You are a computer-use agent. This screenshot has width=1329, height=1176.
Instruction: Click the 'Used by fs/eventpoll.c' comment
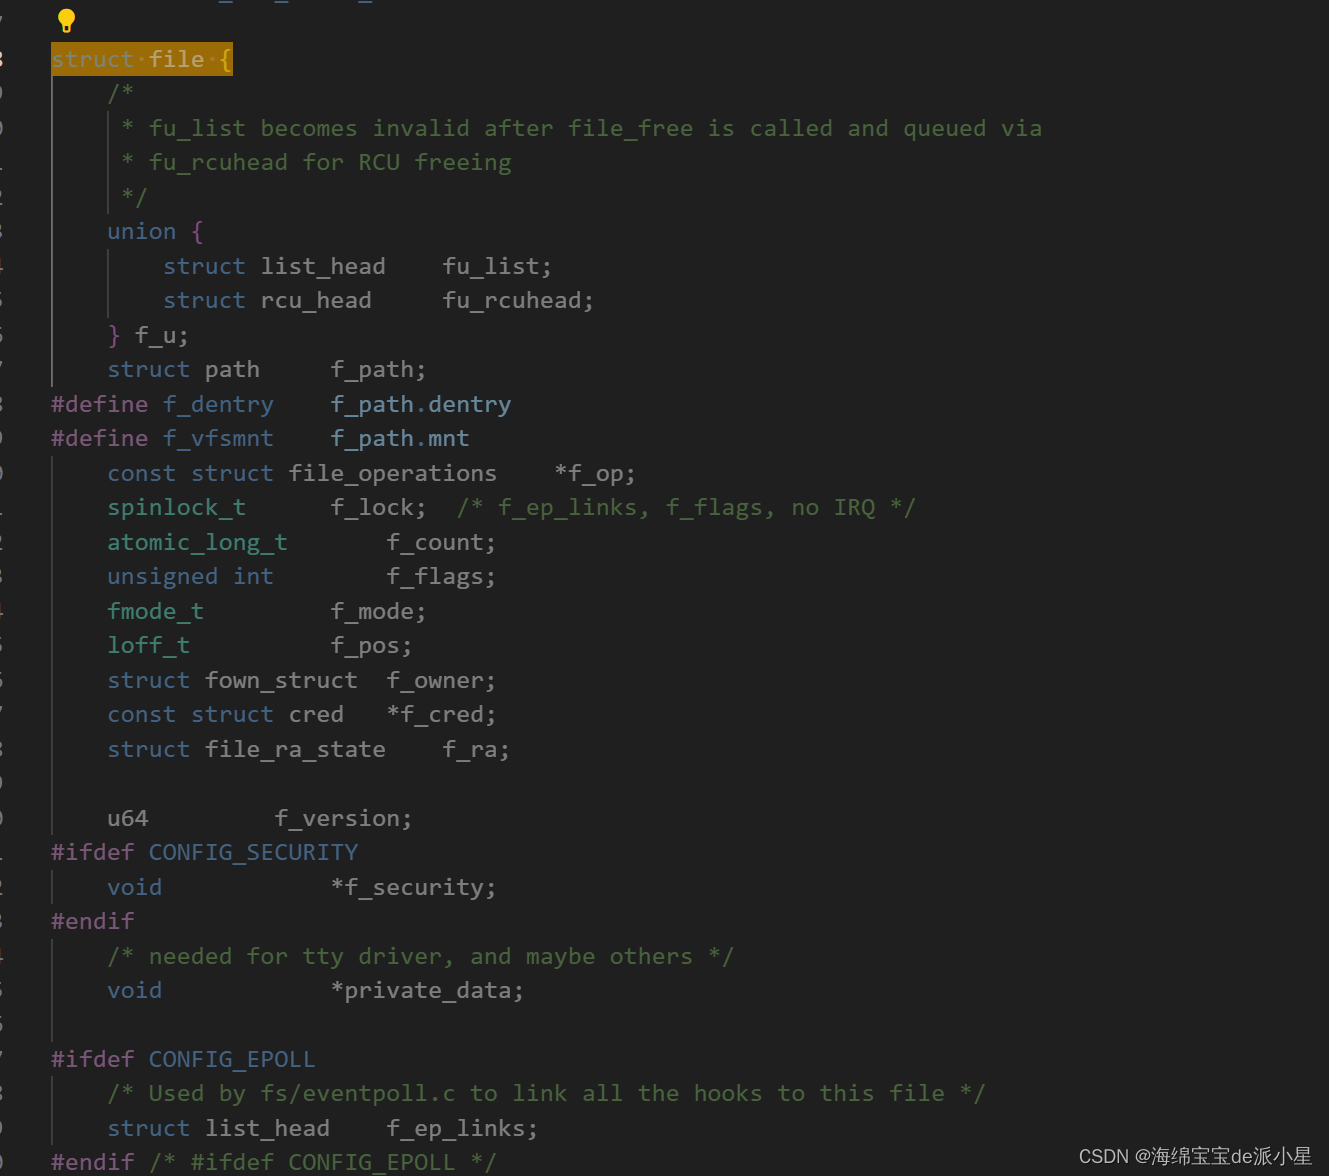[546, 1094]
